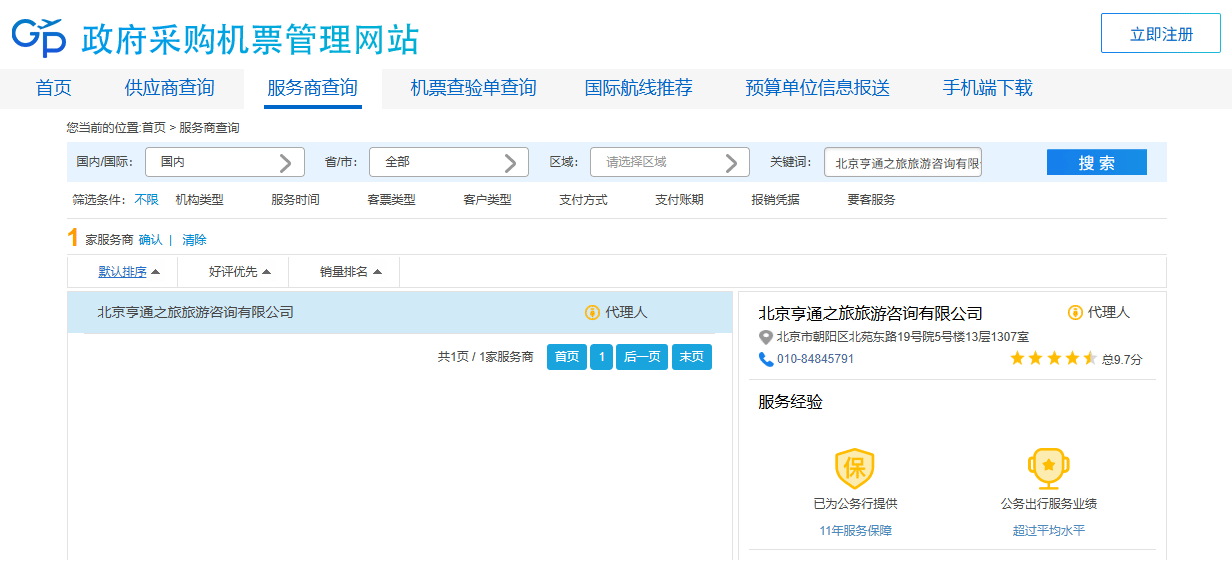1232x570 pixels.
Task: Click the company name heading in detail panel
Action: (870, 314)
